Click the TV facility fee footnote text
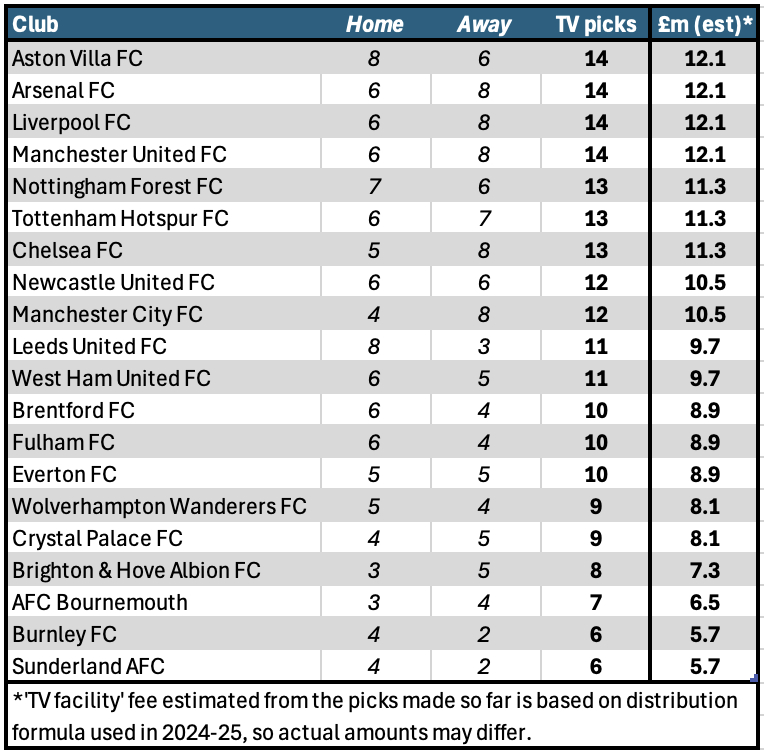The width and height of the screenshot is (764, 754). 375,712
